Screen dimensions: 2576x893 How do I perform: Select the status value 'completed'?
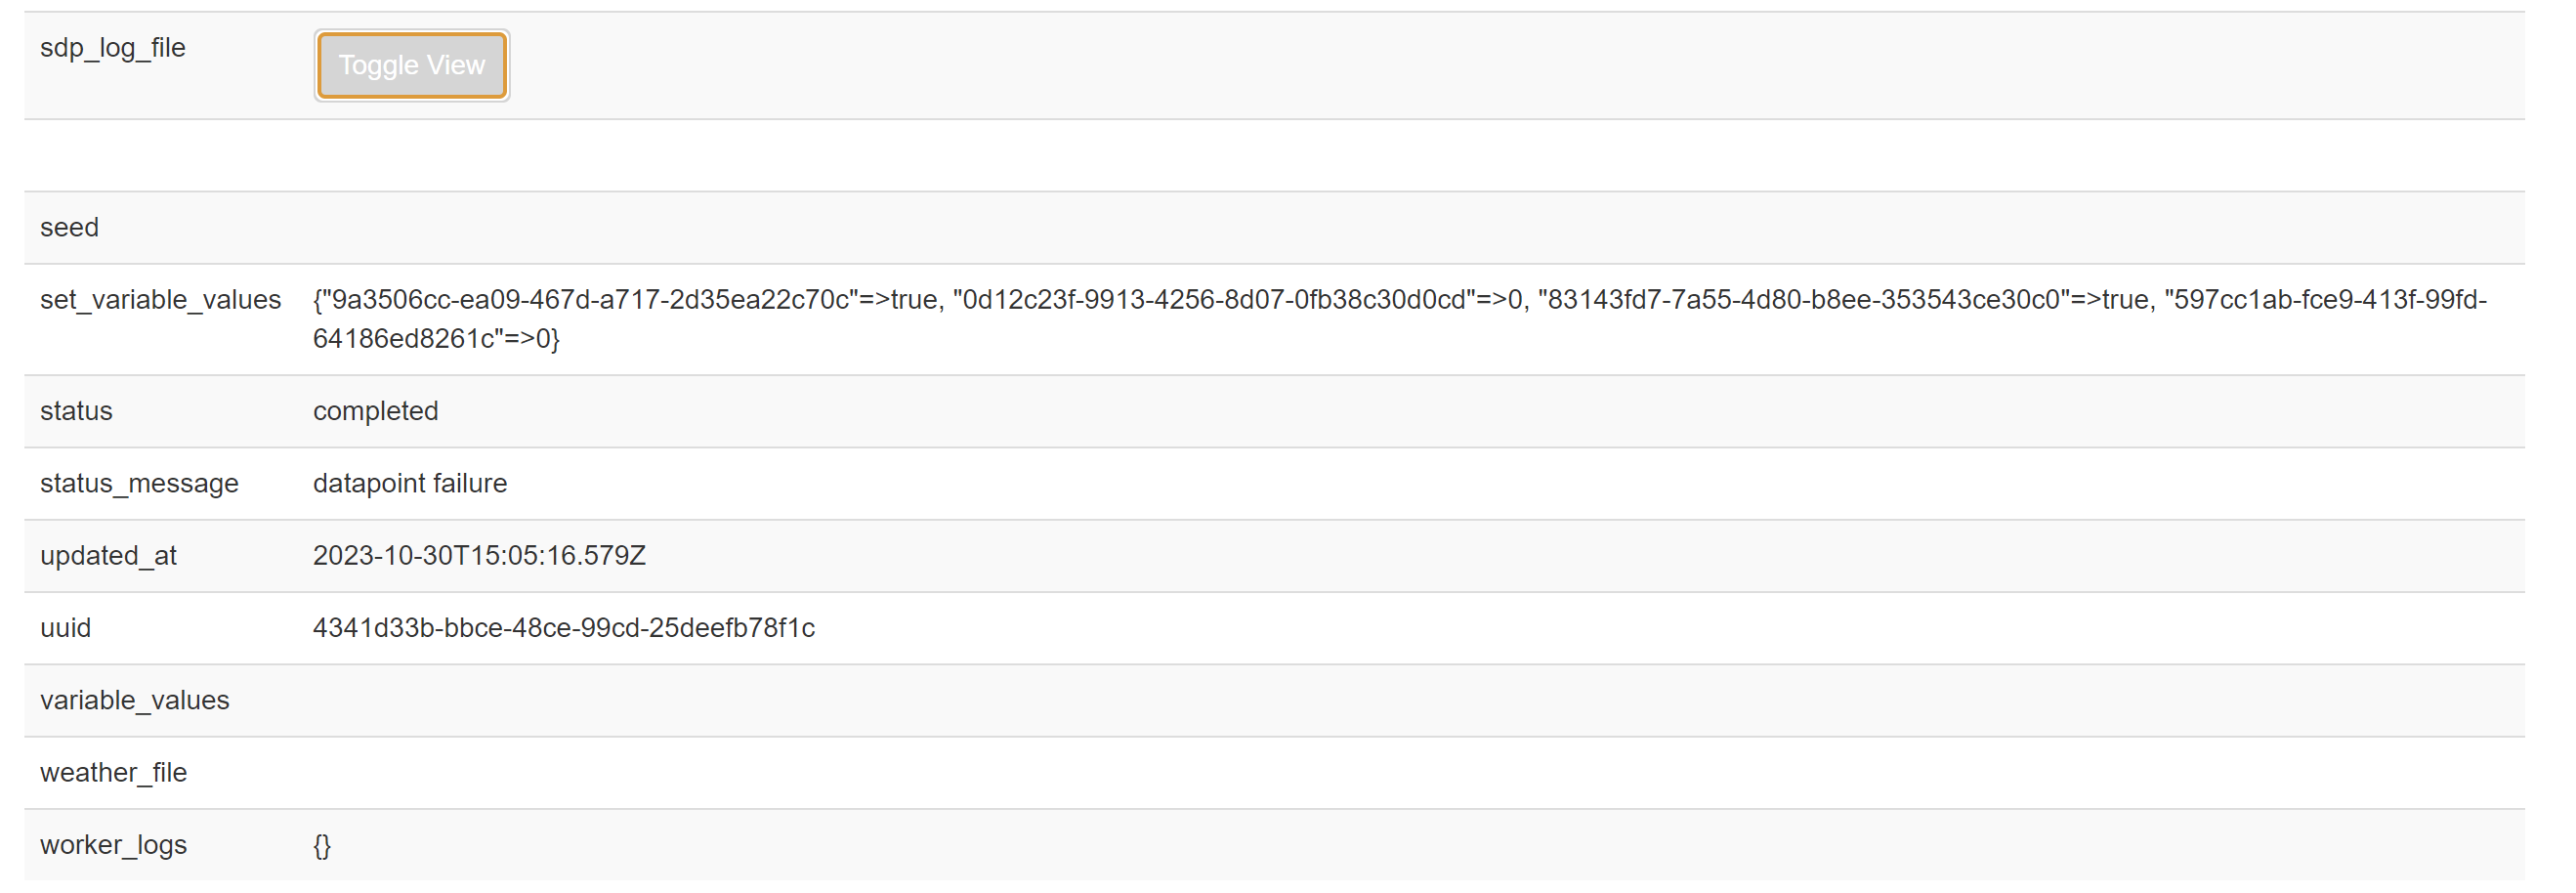375,410
